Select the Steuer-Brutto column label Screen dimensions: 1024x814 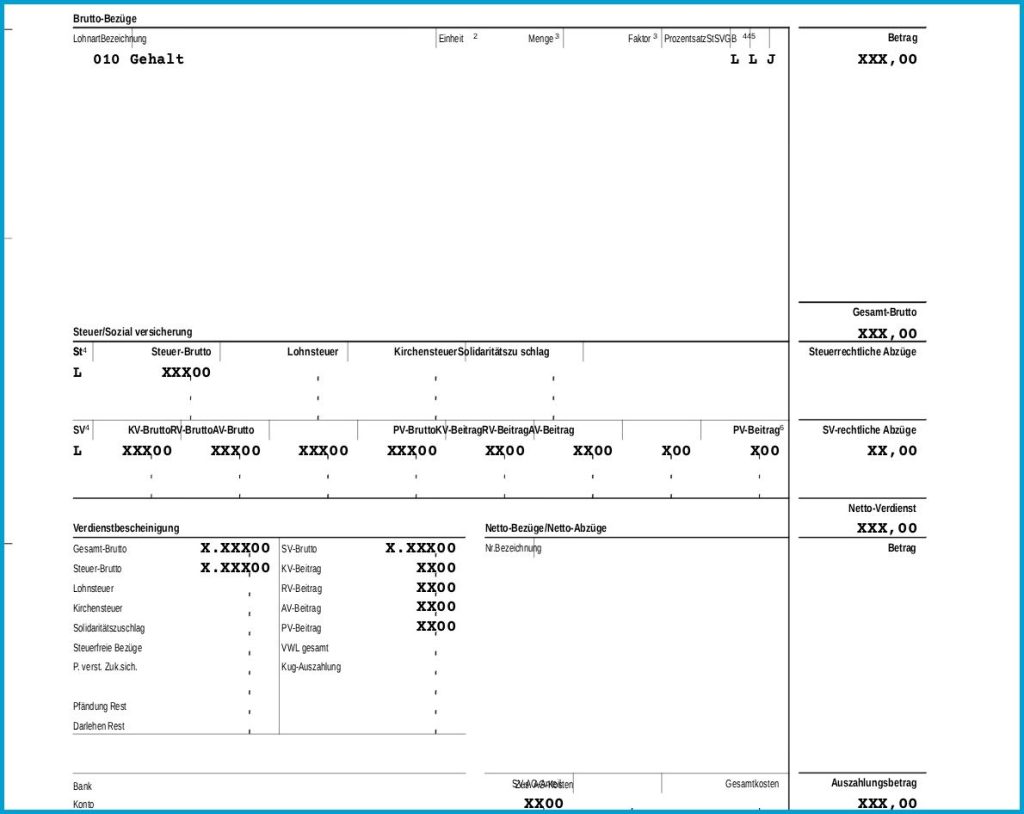pos(181,351)
